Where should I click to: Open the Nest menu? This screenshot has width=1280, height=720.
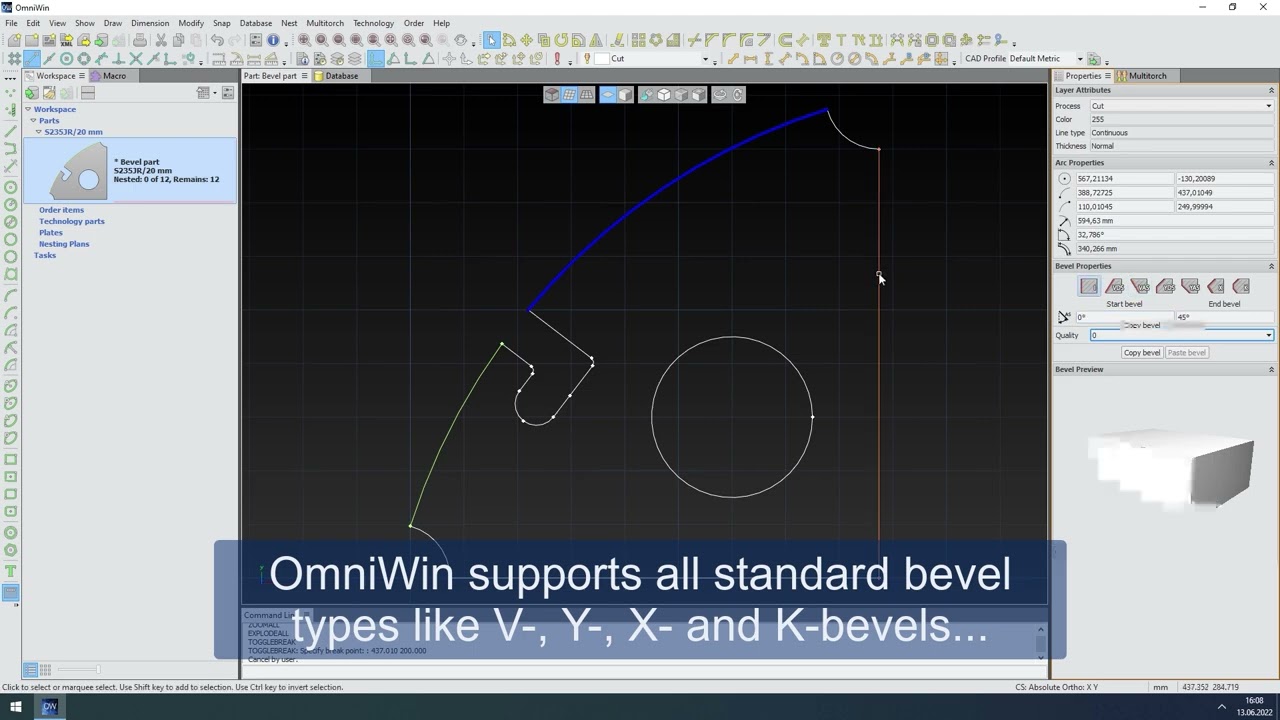[289, 23]
